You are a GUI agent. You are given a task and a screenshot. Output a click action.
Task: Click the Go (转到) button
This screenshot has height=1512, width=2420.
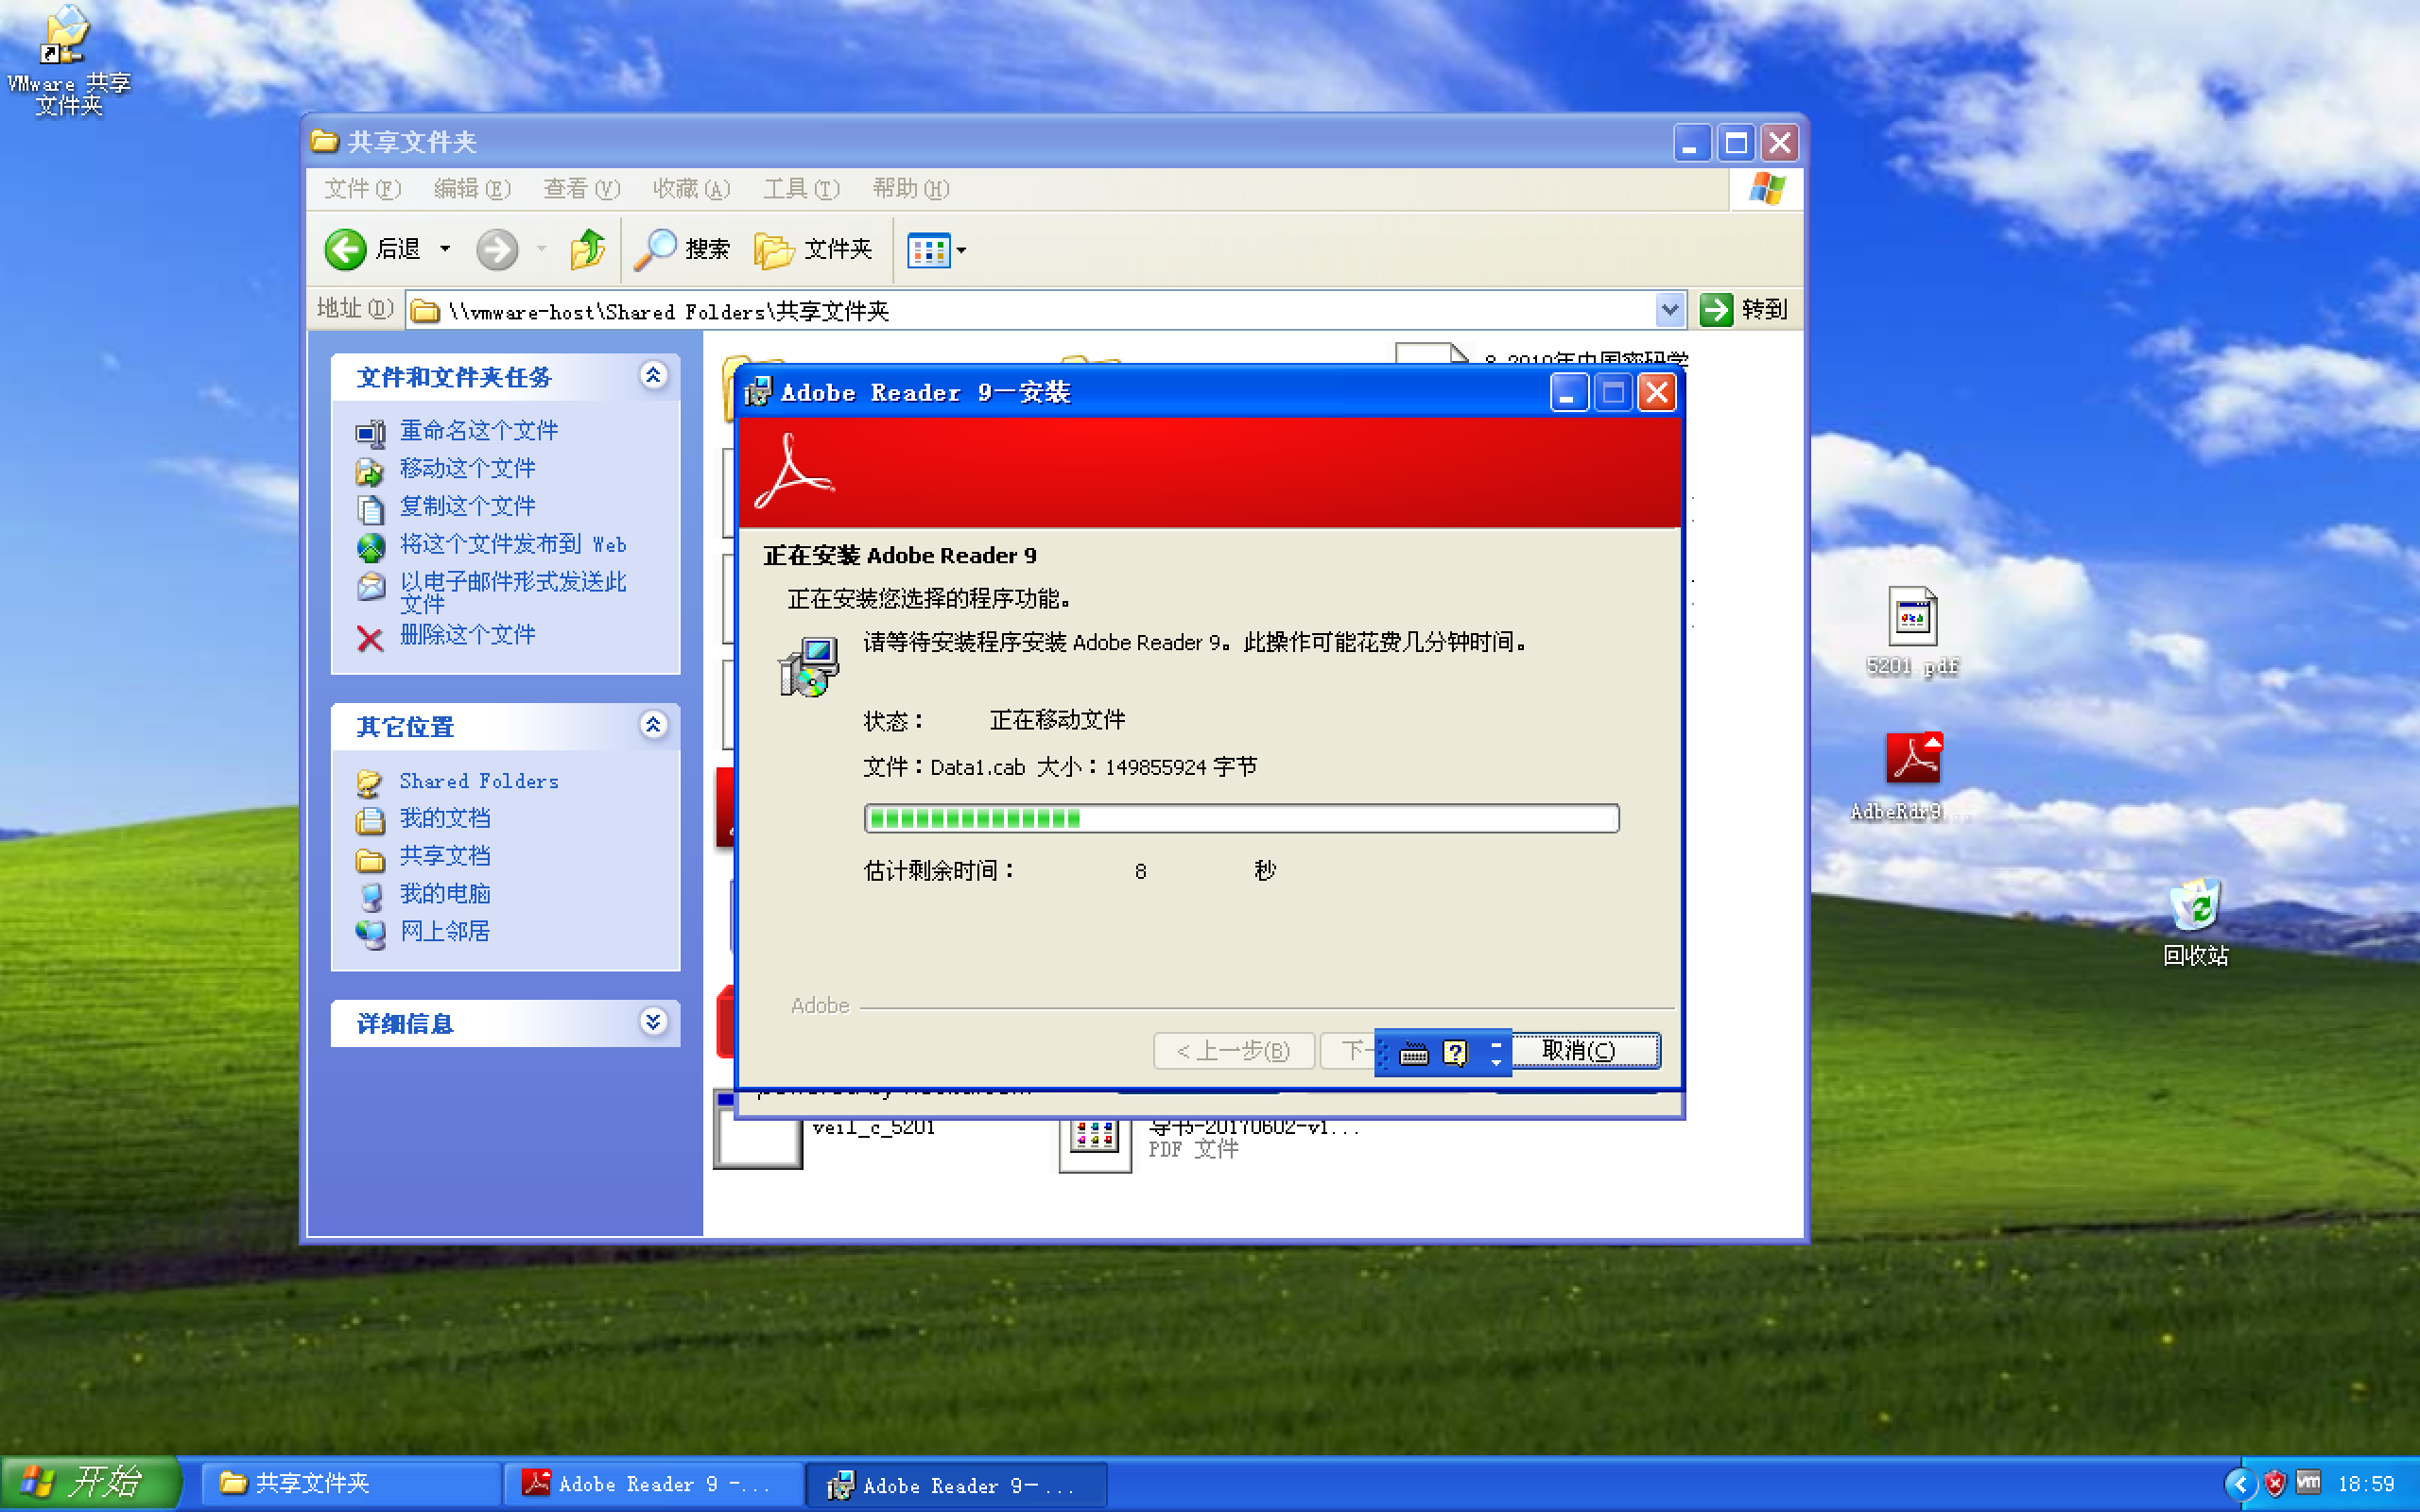(1743, 310)
